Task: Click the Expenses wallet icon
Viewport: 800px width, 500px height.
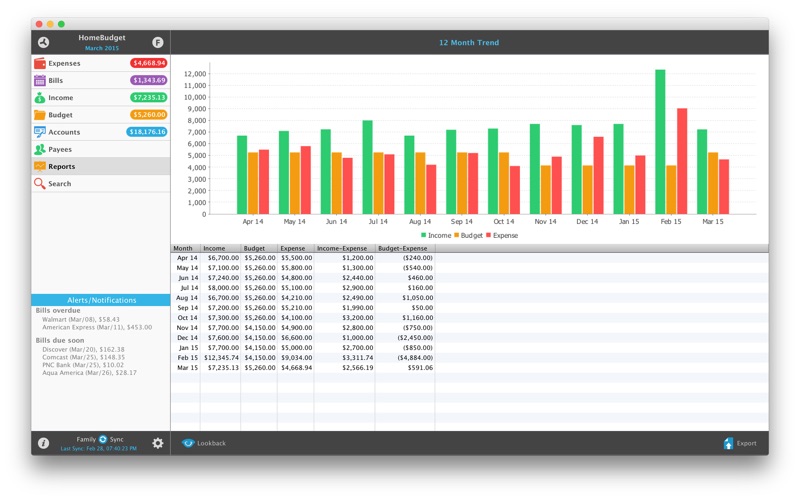Action: [x=40, y=63]
